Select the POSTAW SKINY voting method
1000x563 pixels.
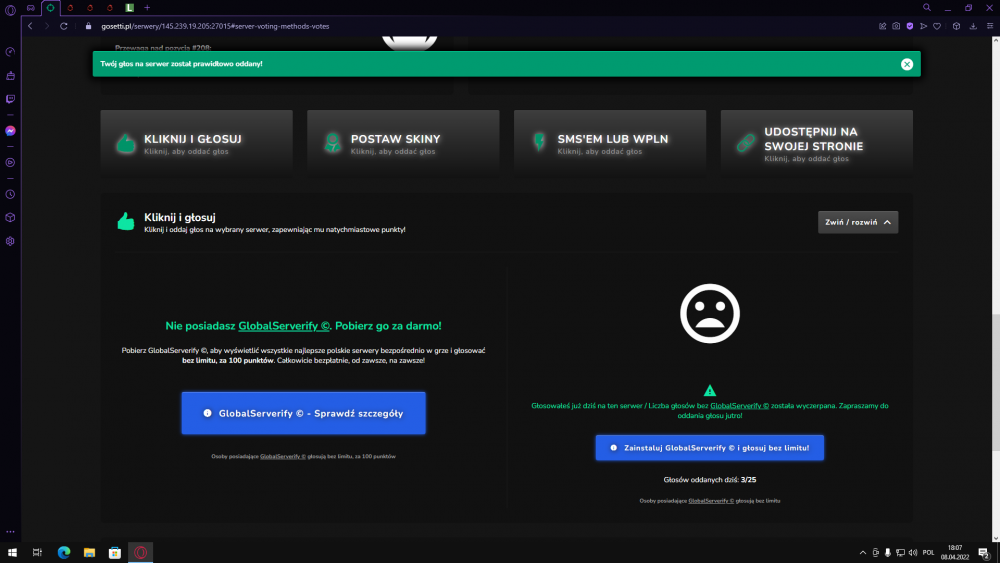403,143
